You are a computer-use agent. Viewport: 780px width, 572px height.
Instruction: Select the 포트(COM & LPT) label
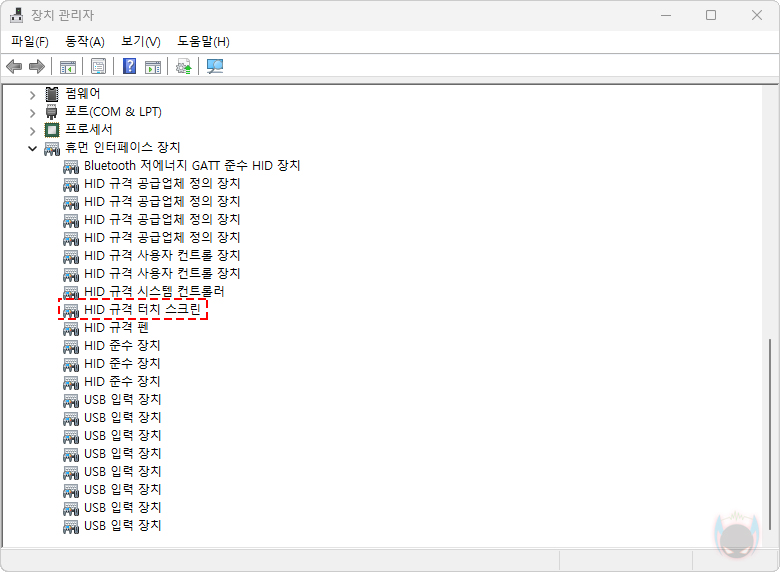click(x=113, y=112)
